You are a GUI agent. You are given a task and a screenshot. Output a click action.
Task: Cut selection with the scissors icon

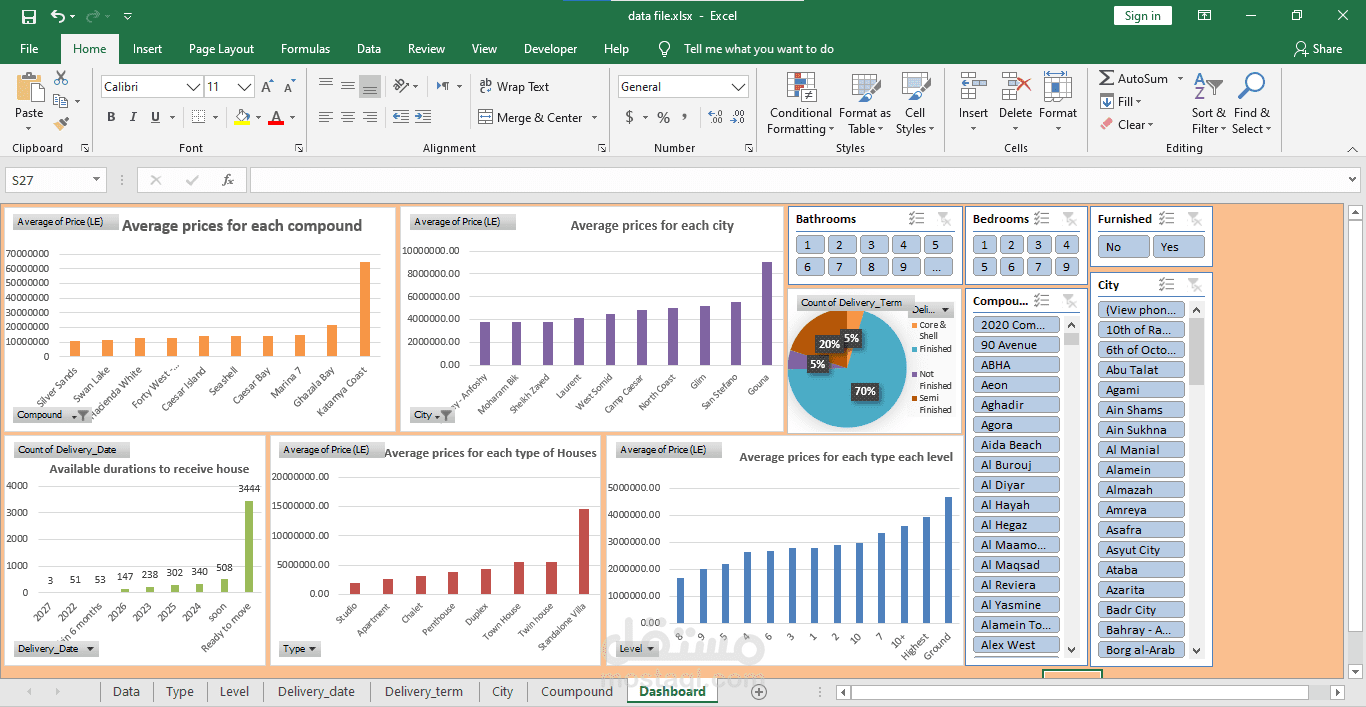point(61,78)
